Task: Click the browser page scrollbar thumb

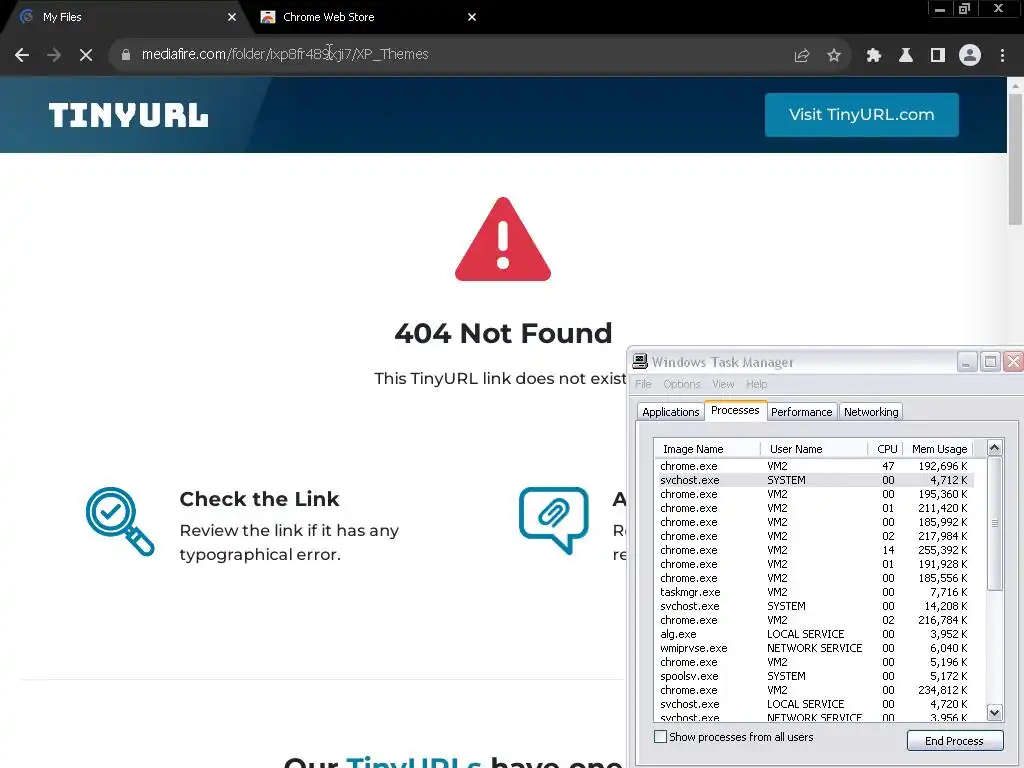Action: click(1016, 159)
